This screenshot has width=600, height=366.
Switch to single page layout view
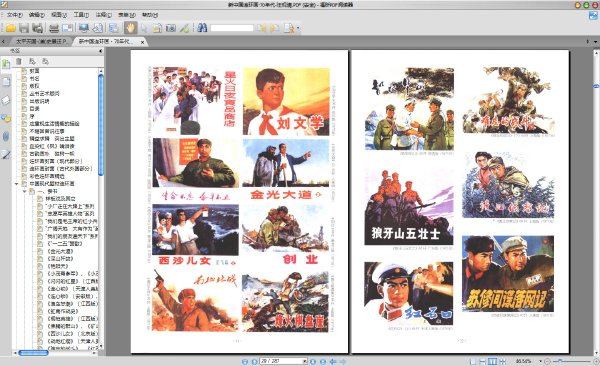tap(473, 361)
